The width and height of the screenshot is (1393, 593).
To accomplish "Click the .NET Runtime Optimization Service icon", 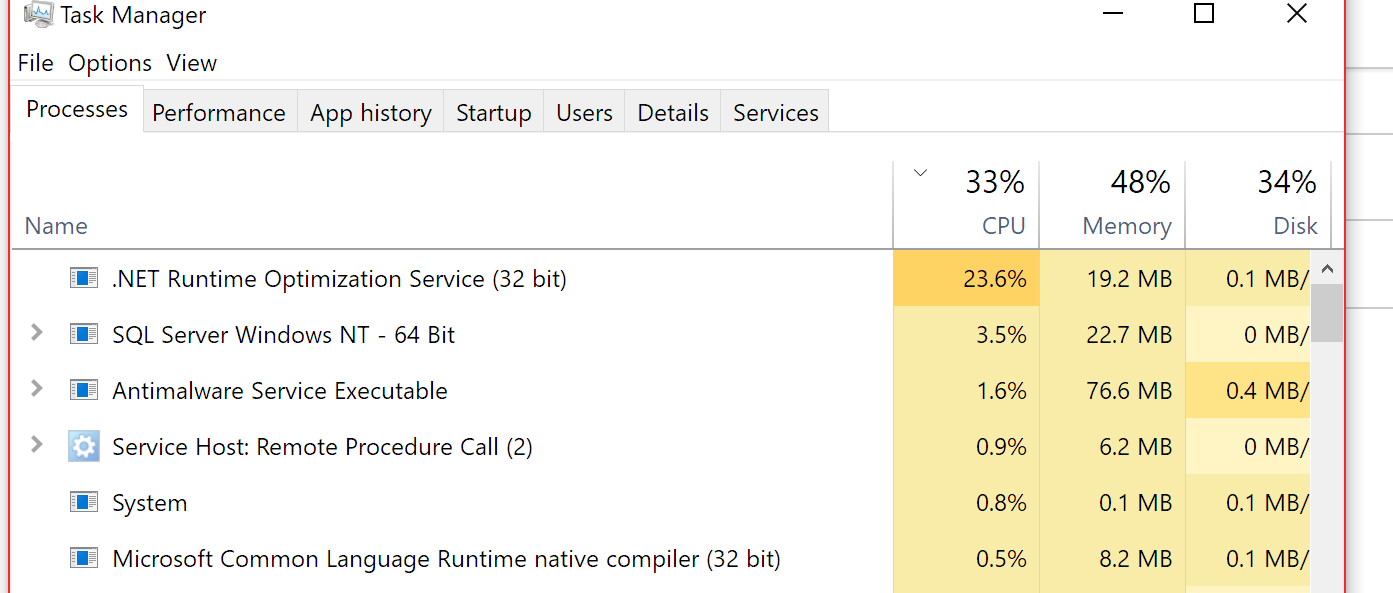I will point(84,278).
